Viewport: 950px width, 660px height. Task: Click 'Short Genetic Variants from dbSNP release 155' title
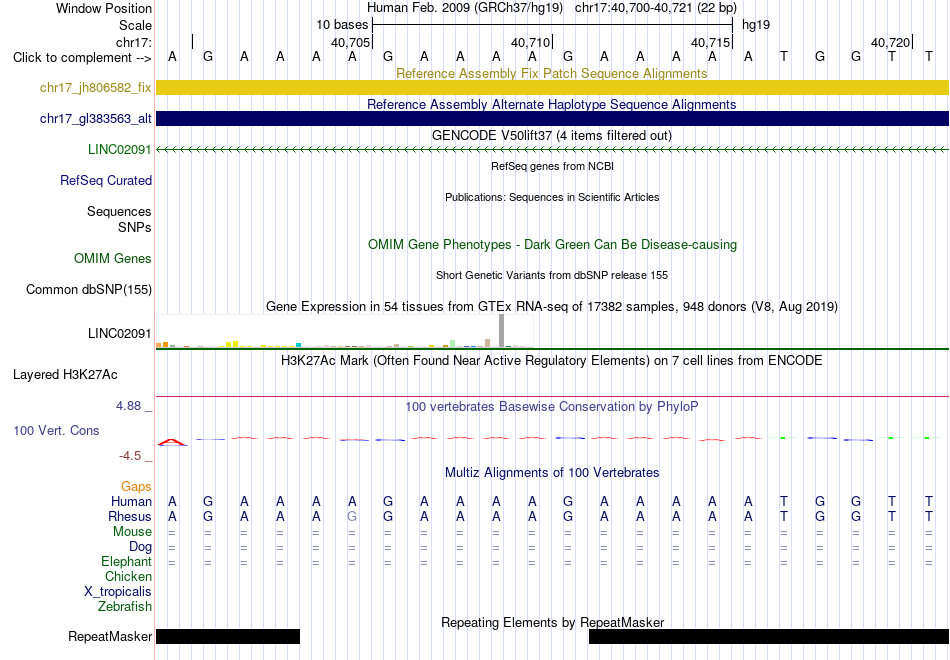pos(552,275)
